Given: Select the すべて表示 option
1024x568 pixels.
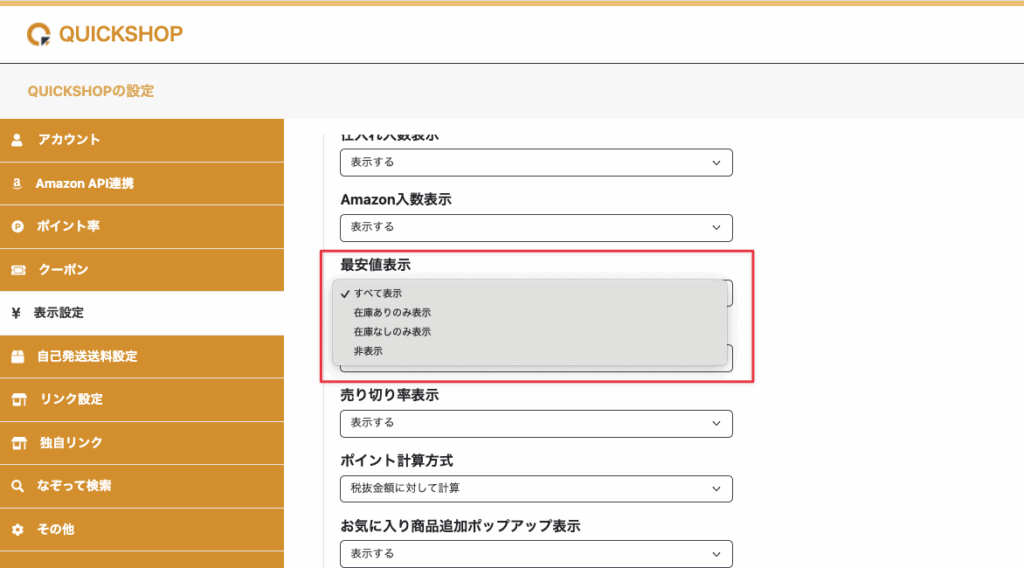Looking at the screenshot, I should 378,293.
